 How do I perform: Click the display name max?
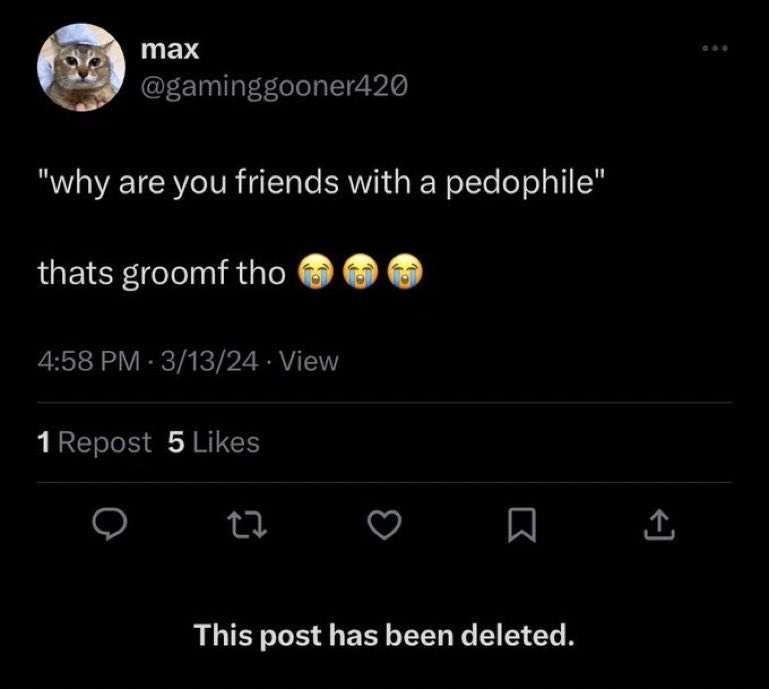click(170, 50)
